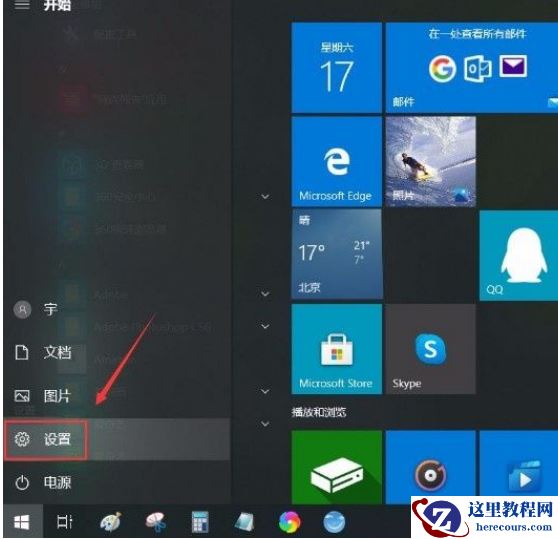
Task: Expand the chevron next to 播放和浏览 heading
Action: coord(265,423)
